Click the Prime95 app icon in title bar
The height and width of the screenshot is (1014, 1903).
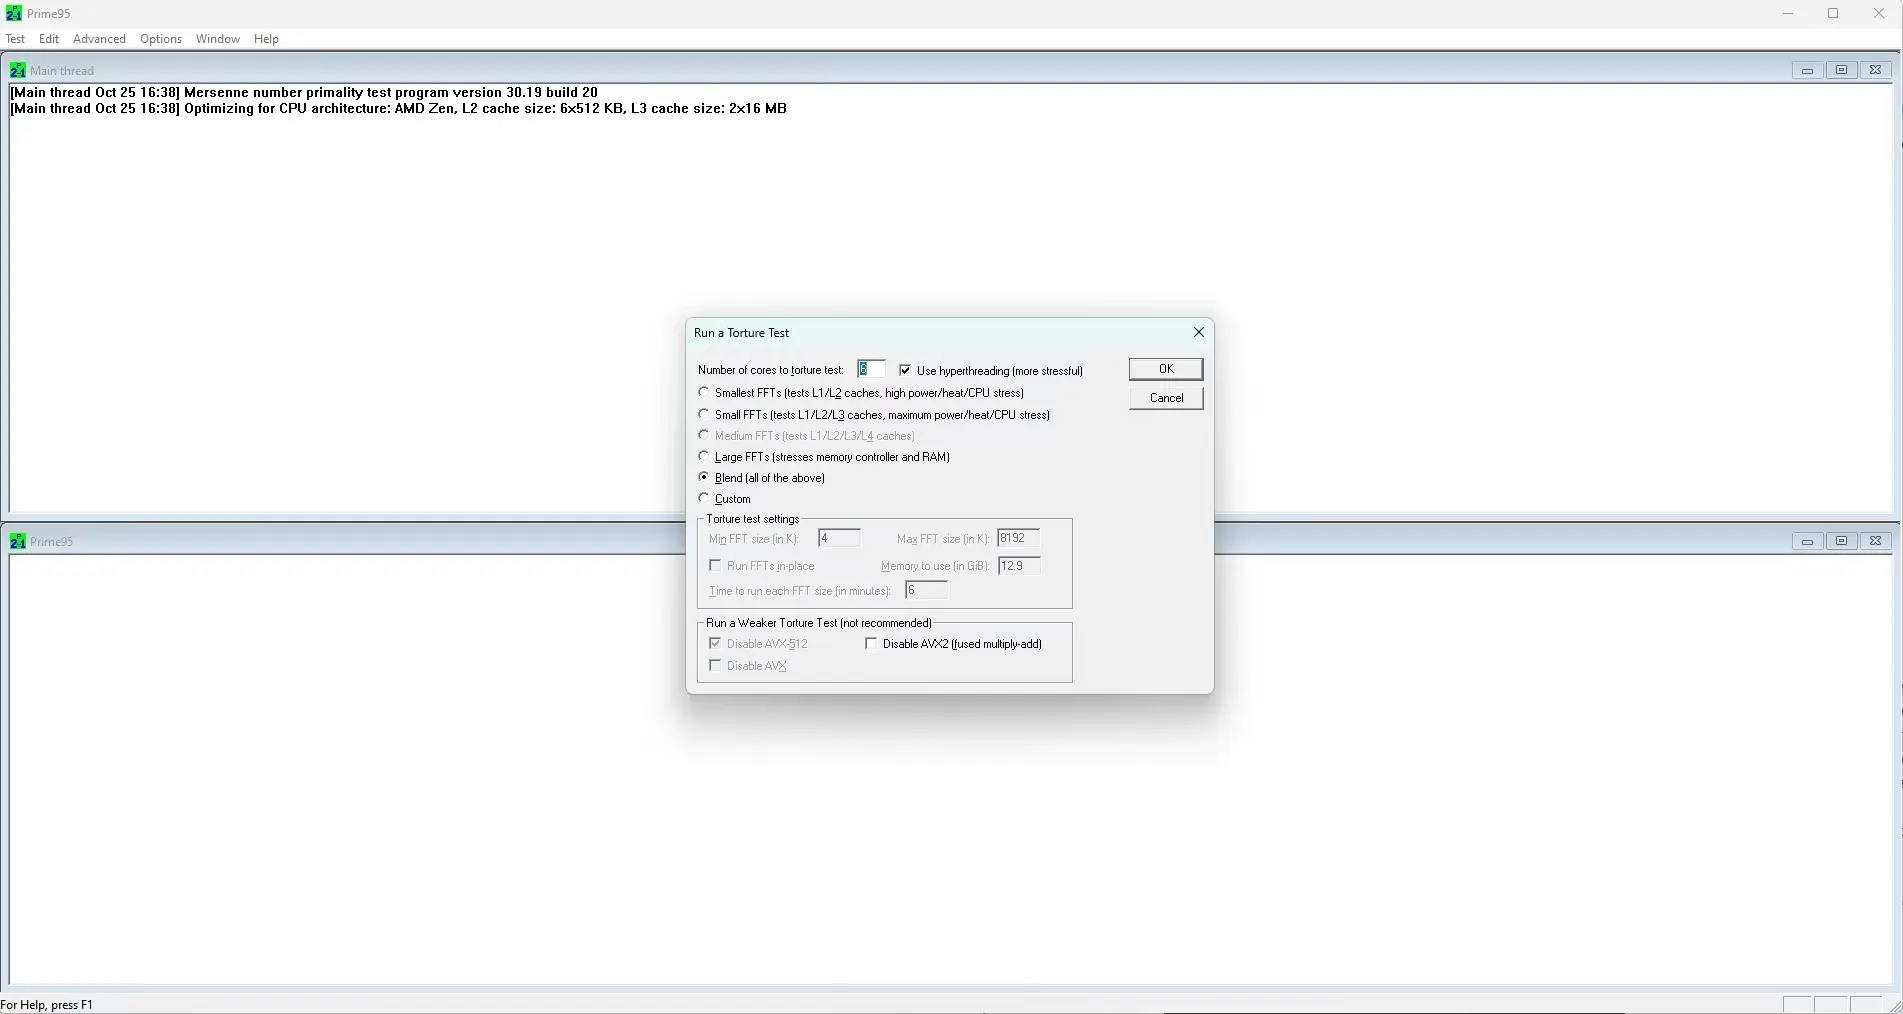[14, 13]
